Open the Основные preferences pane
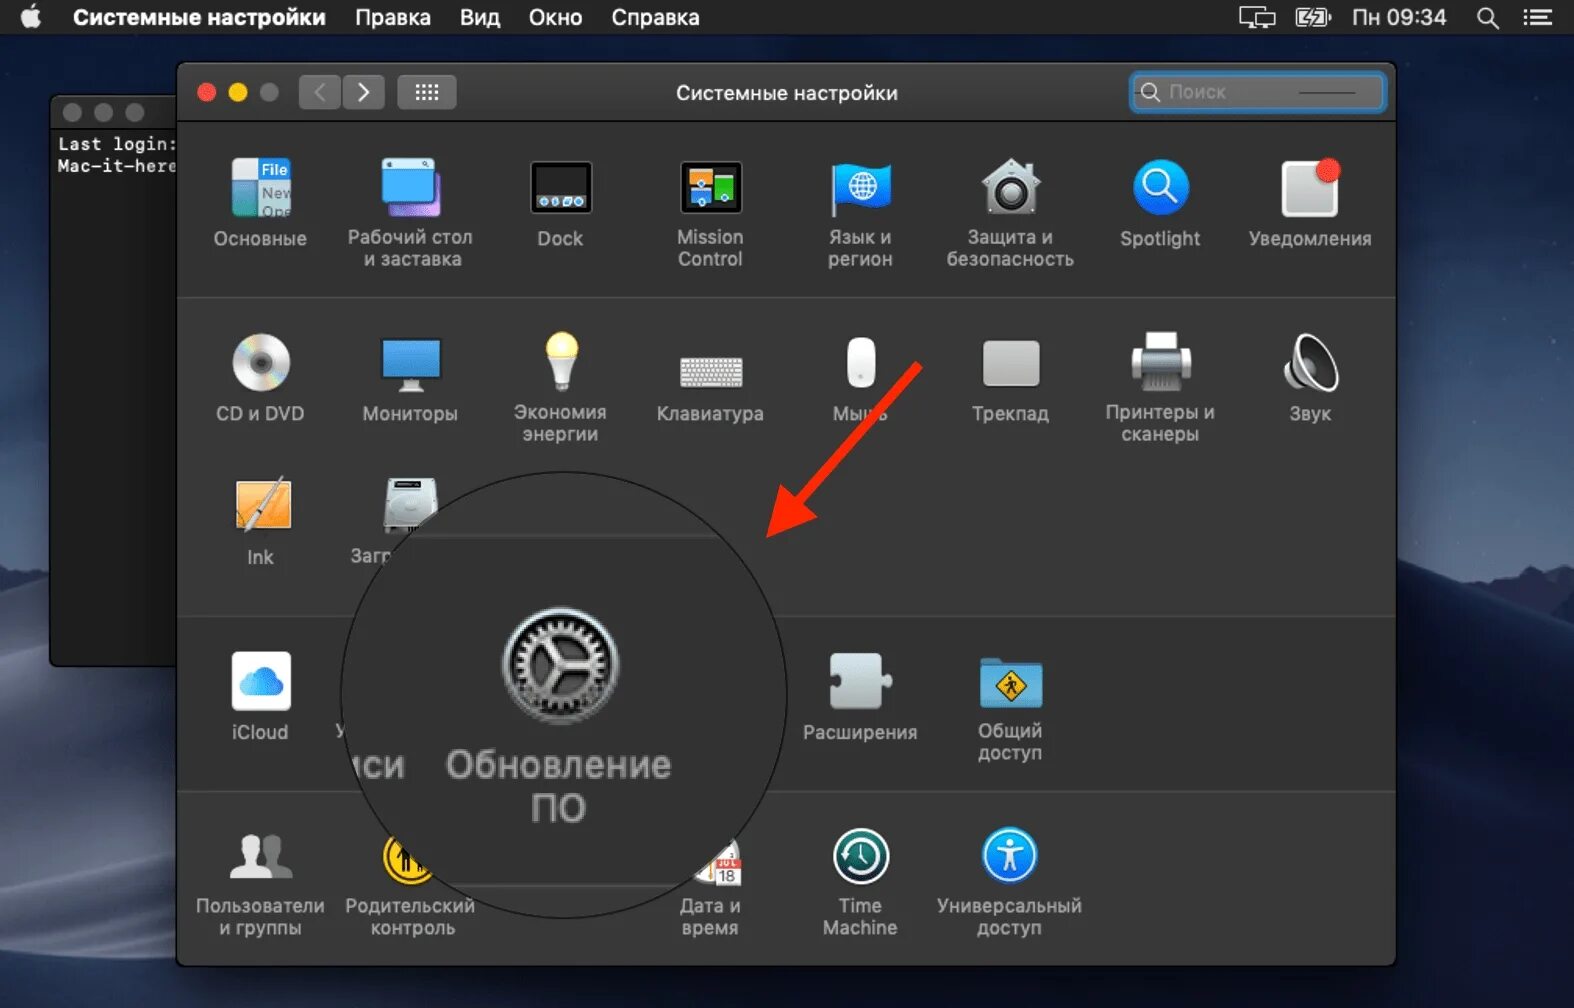 pos(260,202)
